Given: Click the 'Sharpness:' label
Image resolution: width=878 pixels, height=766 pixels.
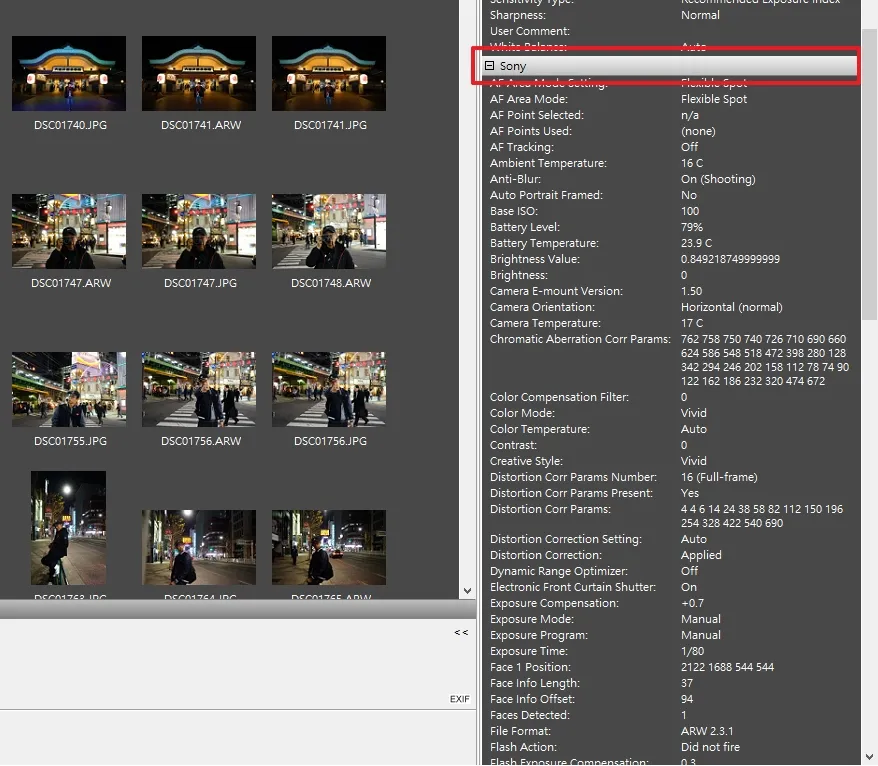Looking at the screenshot, I should (517, 15).
